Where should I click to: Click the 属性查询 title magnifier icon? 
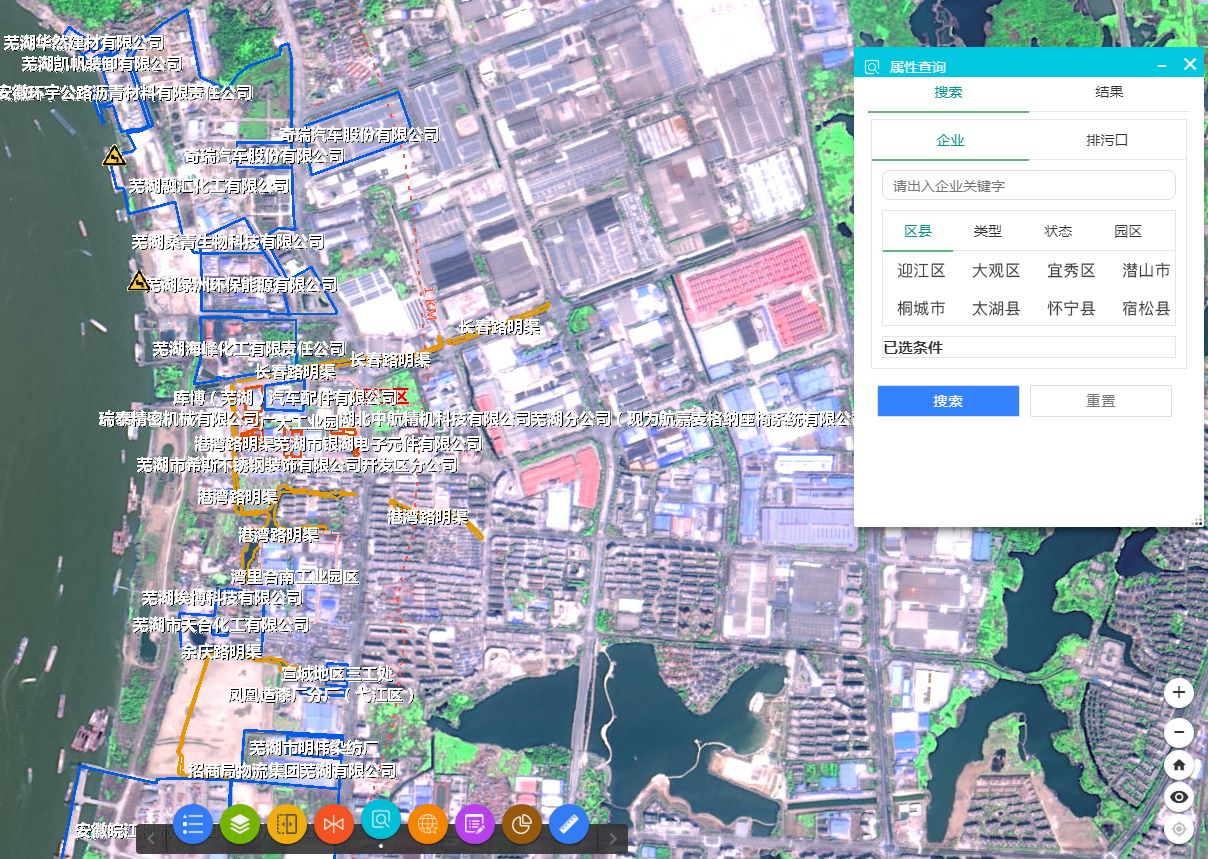coord(872,67)
